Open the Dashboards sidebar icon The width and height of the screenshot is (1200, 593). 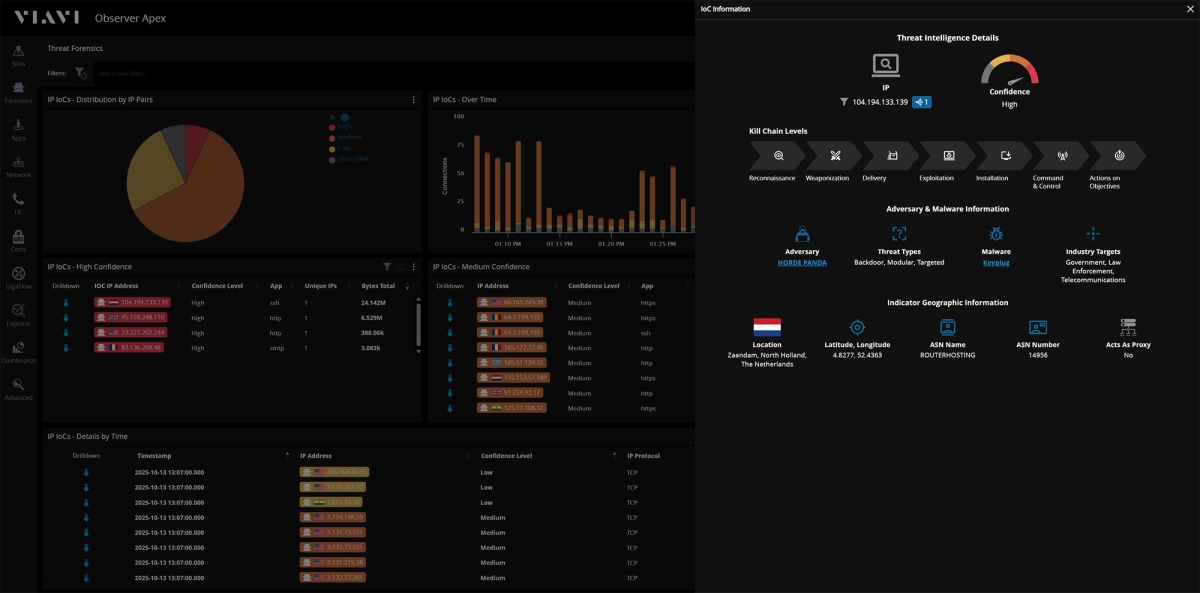click(x=18, y=352)
